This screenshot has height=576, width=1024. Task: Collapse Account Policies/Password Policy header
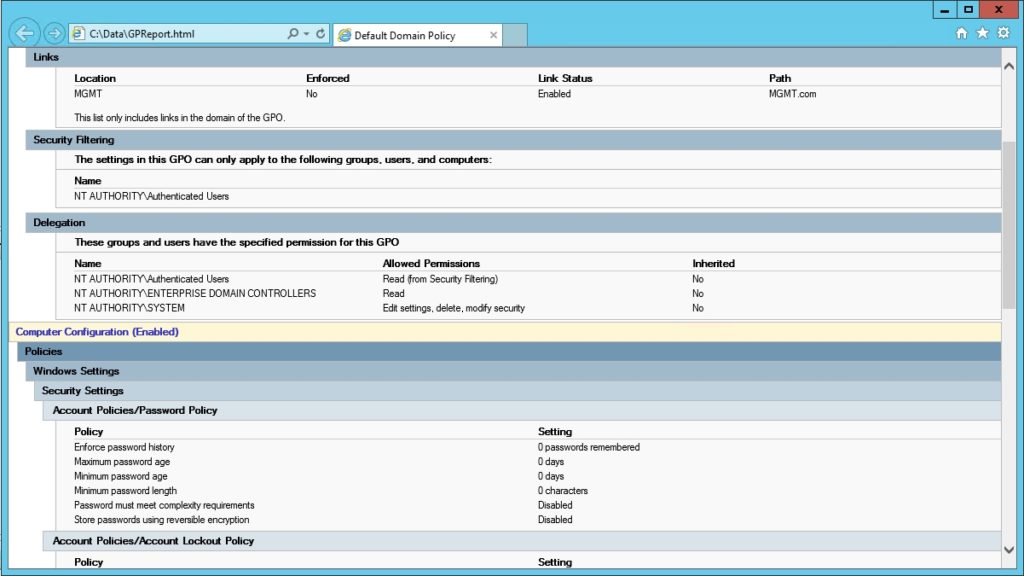(x=522, y=410)
